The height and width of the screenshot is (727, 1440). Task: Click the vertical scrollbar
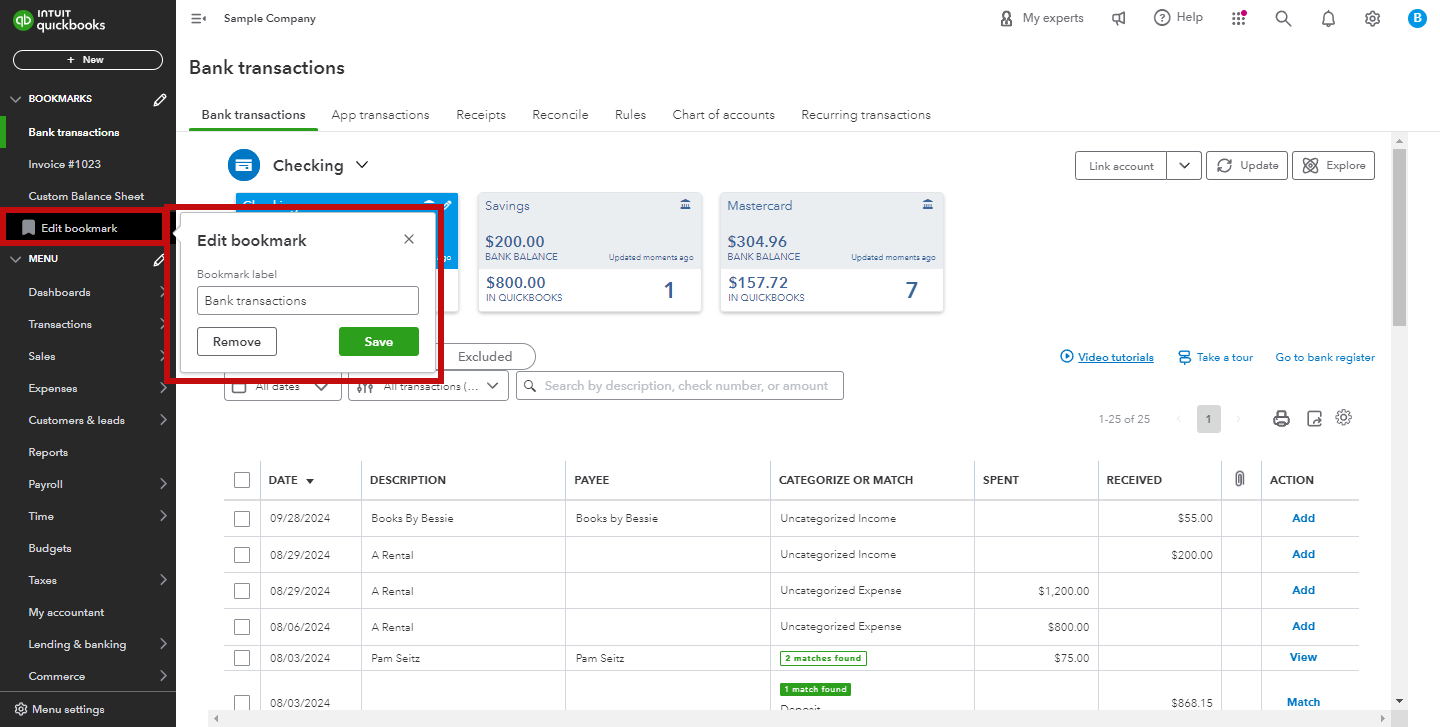coord(1399,240)
